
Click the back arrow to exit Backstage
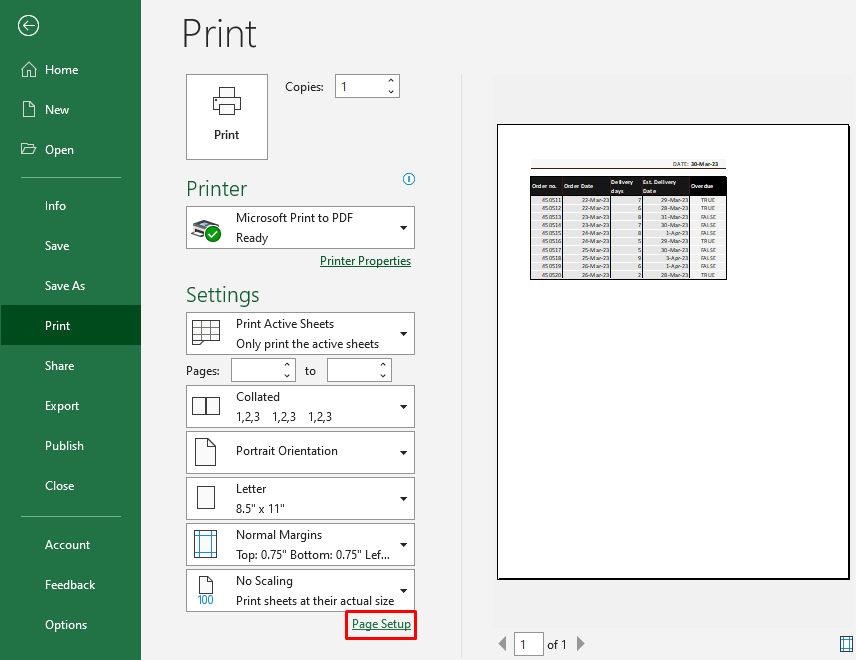coord(29,26)
